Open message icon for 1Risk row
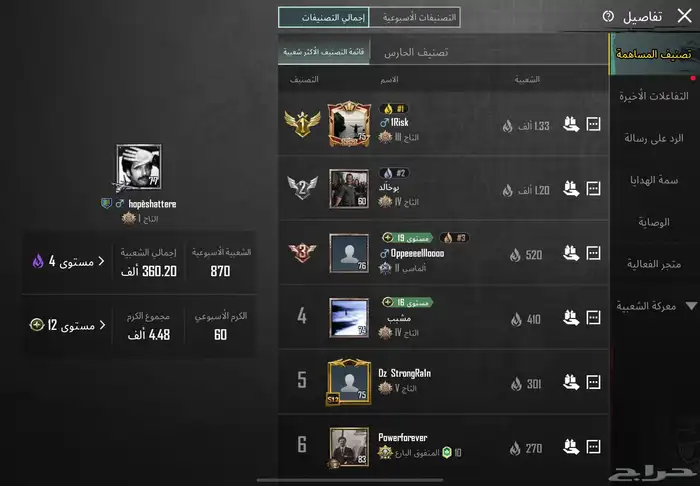The width and height of the screenshot is (700, 486). [x=593, y=124]
